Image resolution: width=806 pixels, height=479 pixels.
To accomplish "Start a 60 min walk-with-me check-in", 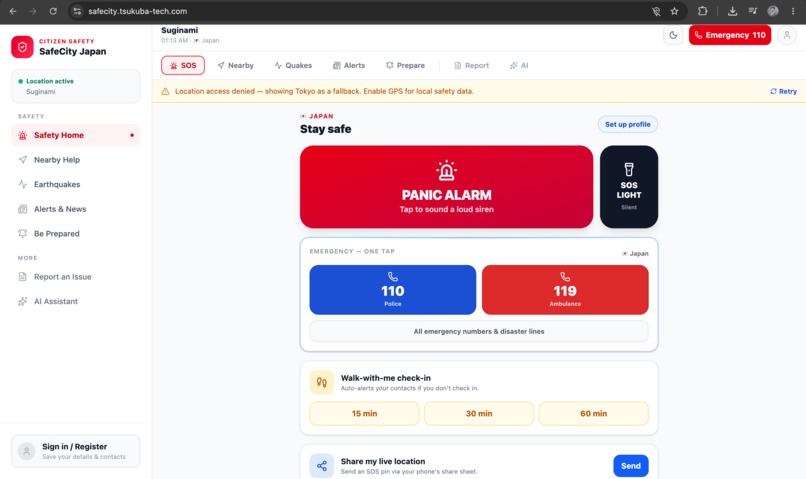I will 594,413.
